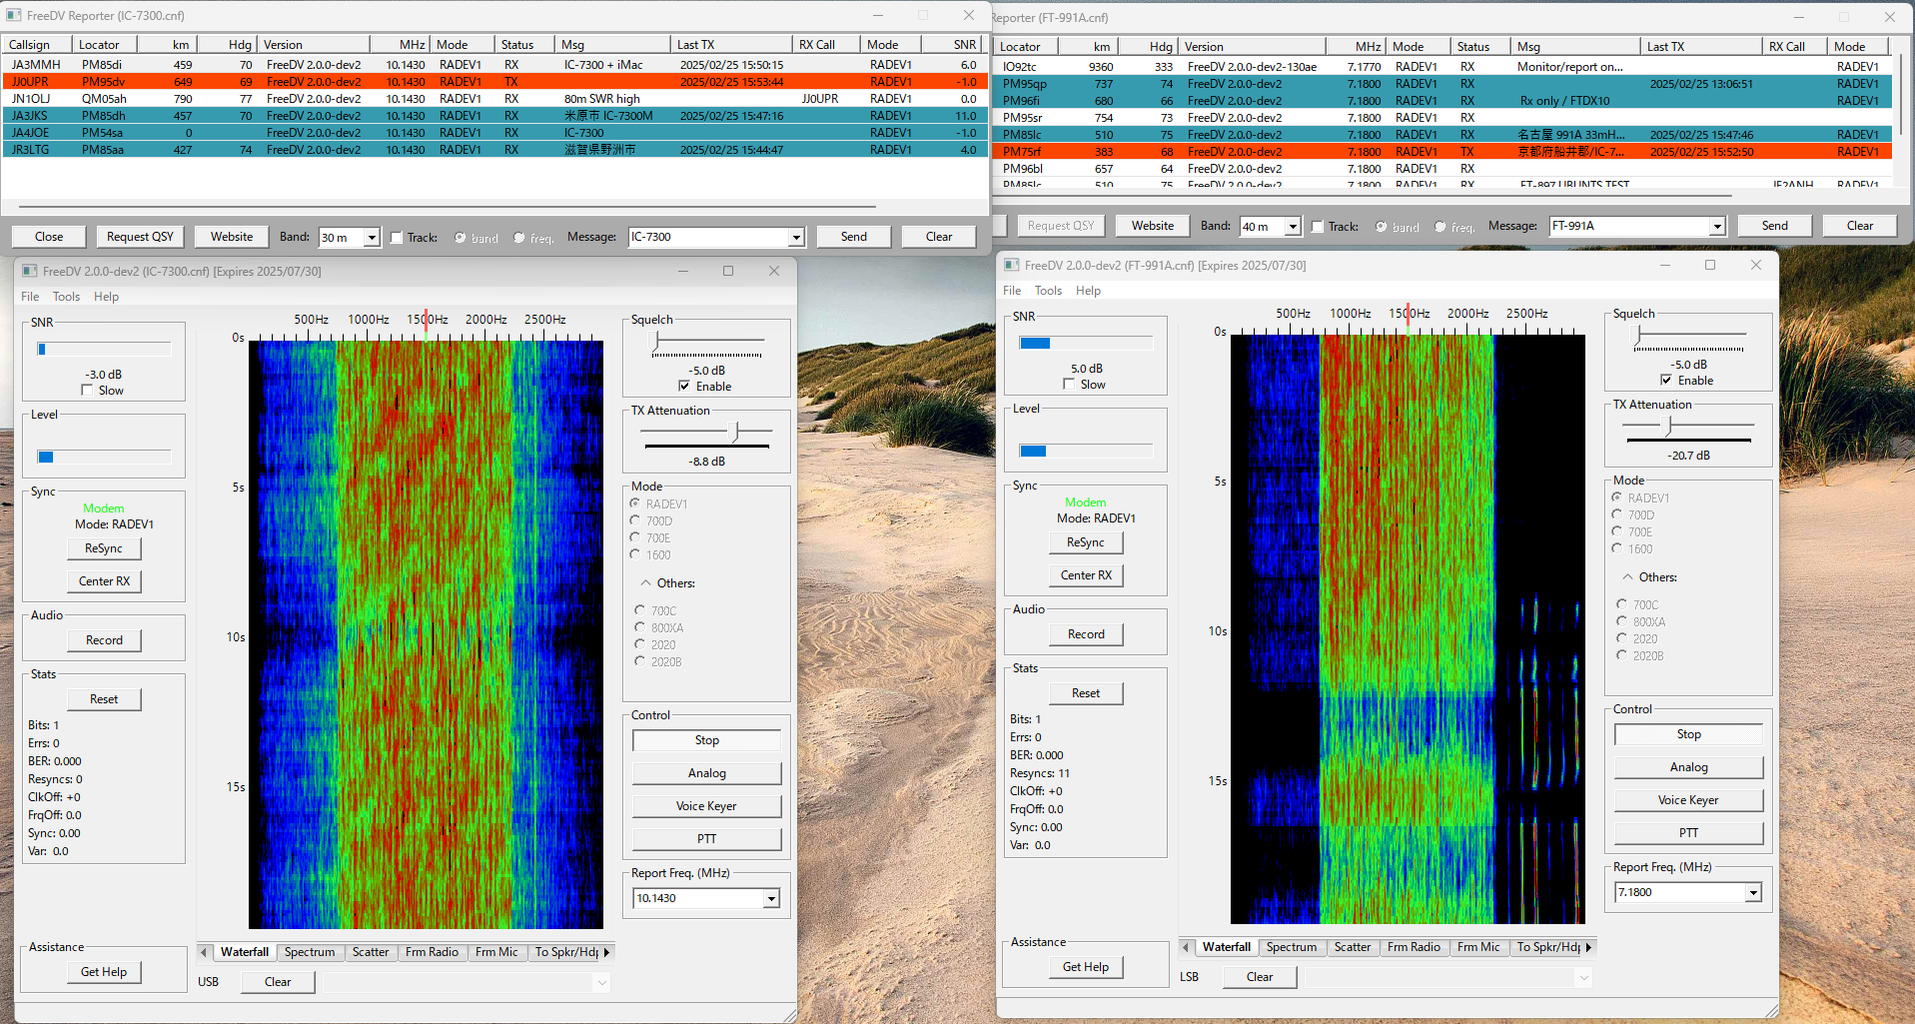Uncheck Squelch Enable in FT-991A window
1915x1024 pixels.
tap(1666, 380)
